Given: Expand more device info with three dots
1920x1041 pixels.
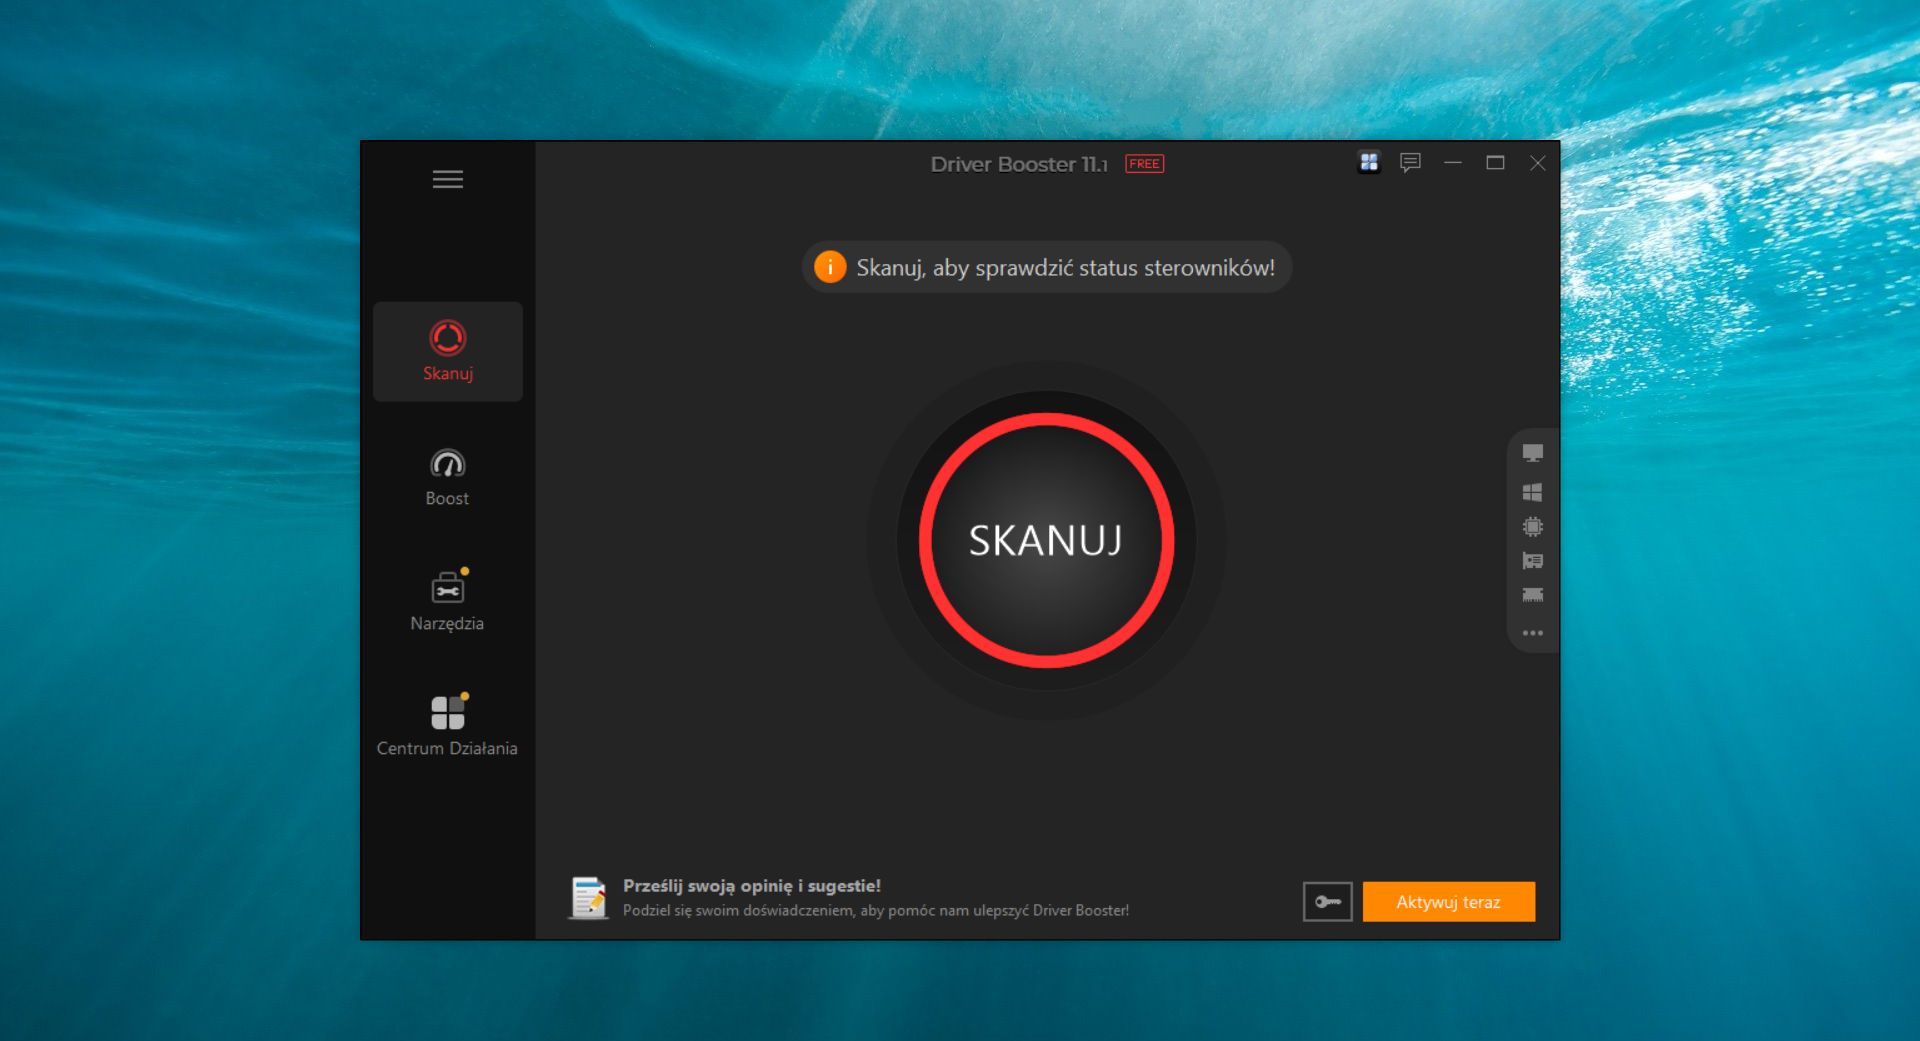Looking at the screenshot, I should 1532,633.
